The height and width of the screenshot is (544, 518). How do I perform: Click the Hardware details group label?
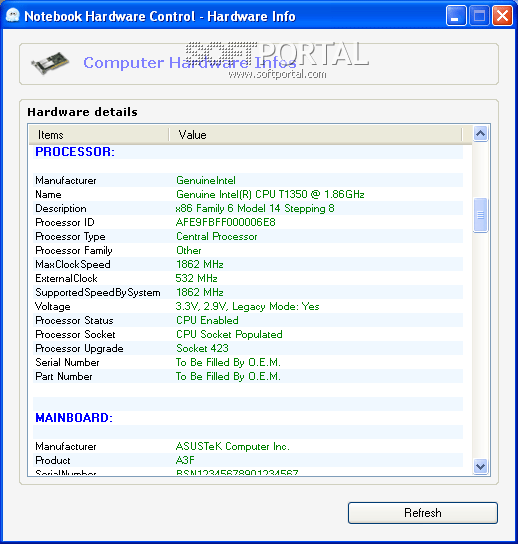[x=83, y=112]
